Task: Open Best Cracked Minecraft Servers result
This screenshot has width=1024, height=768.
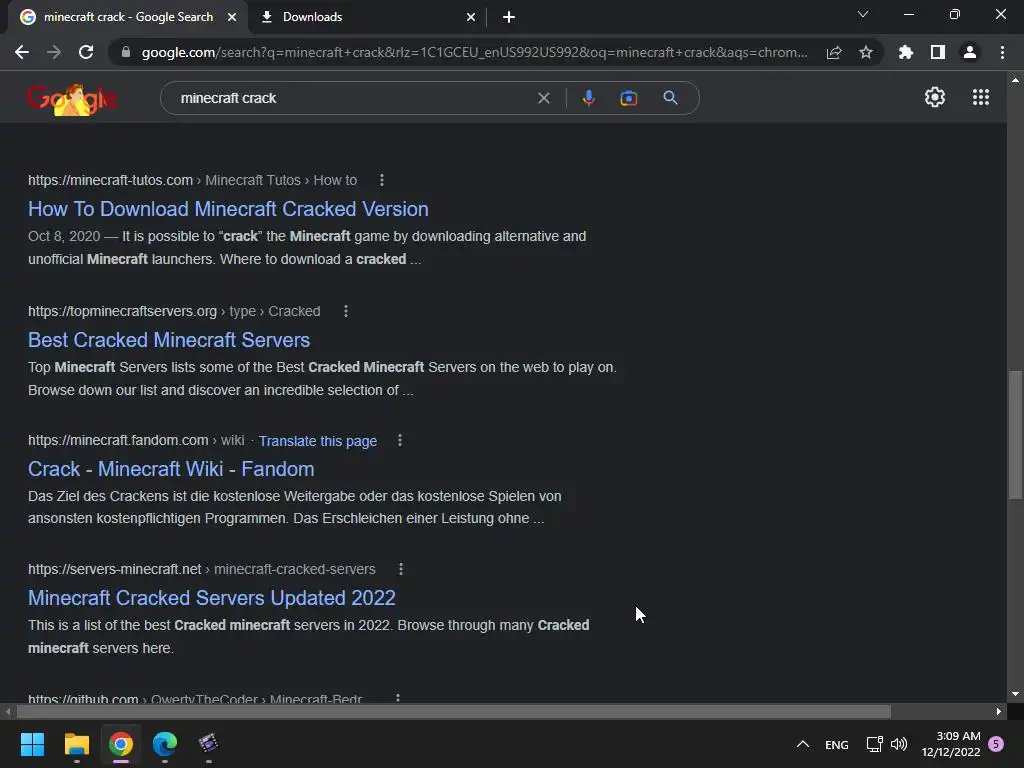Action: pos(168,340)
